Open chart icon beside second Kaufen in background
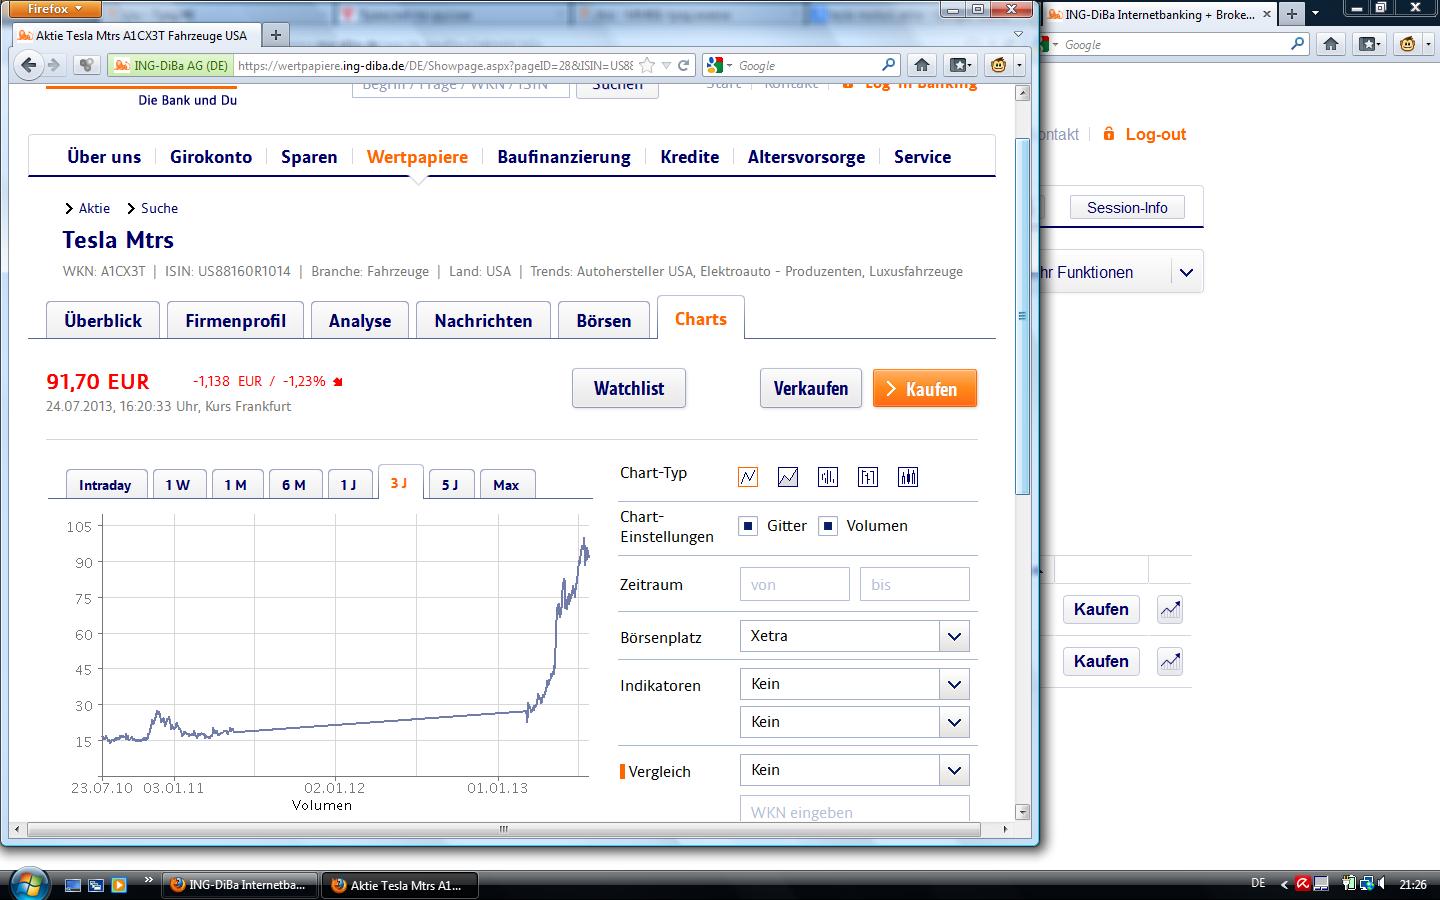Viewport: 1440px width, 900px height. (1170, 661)
